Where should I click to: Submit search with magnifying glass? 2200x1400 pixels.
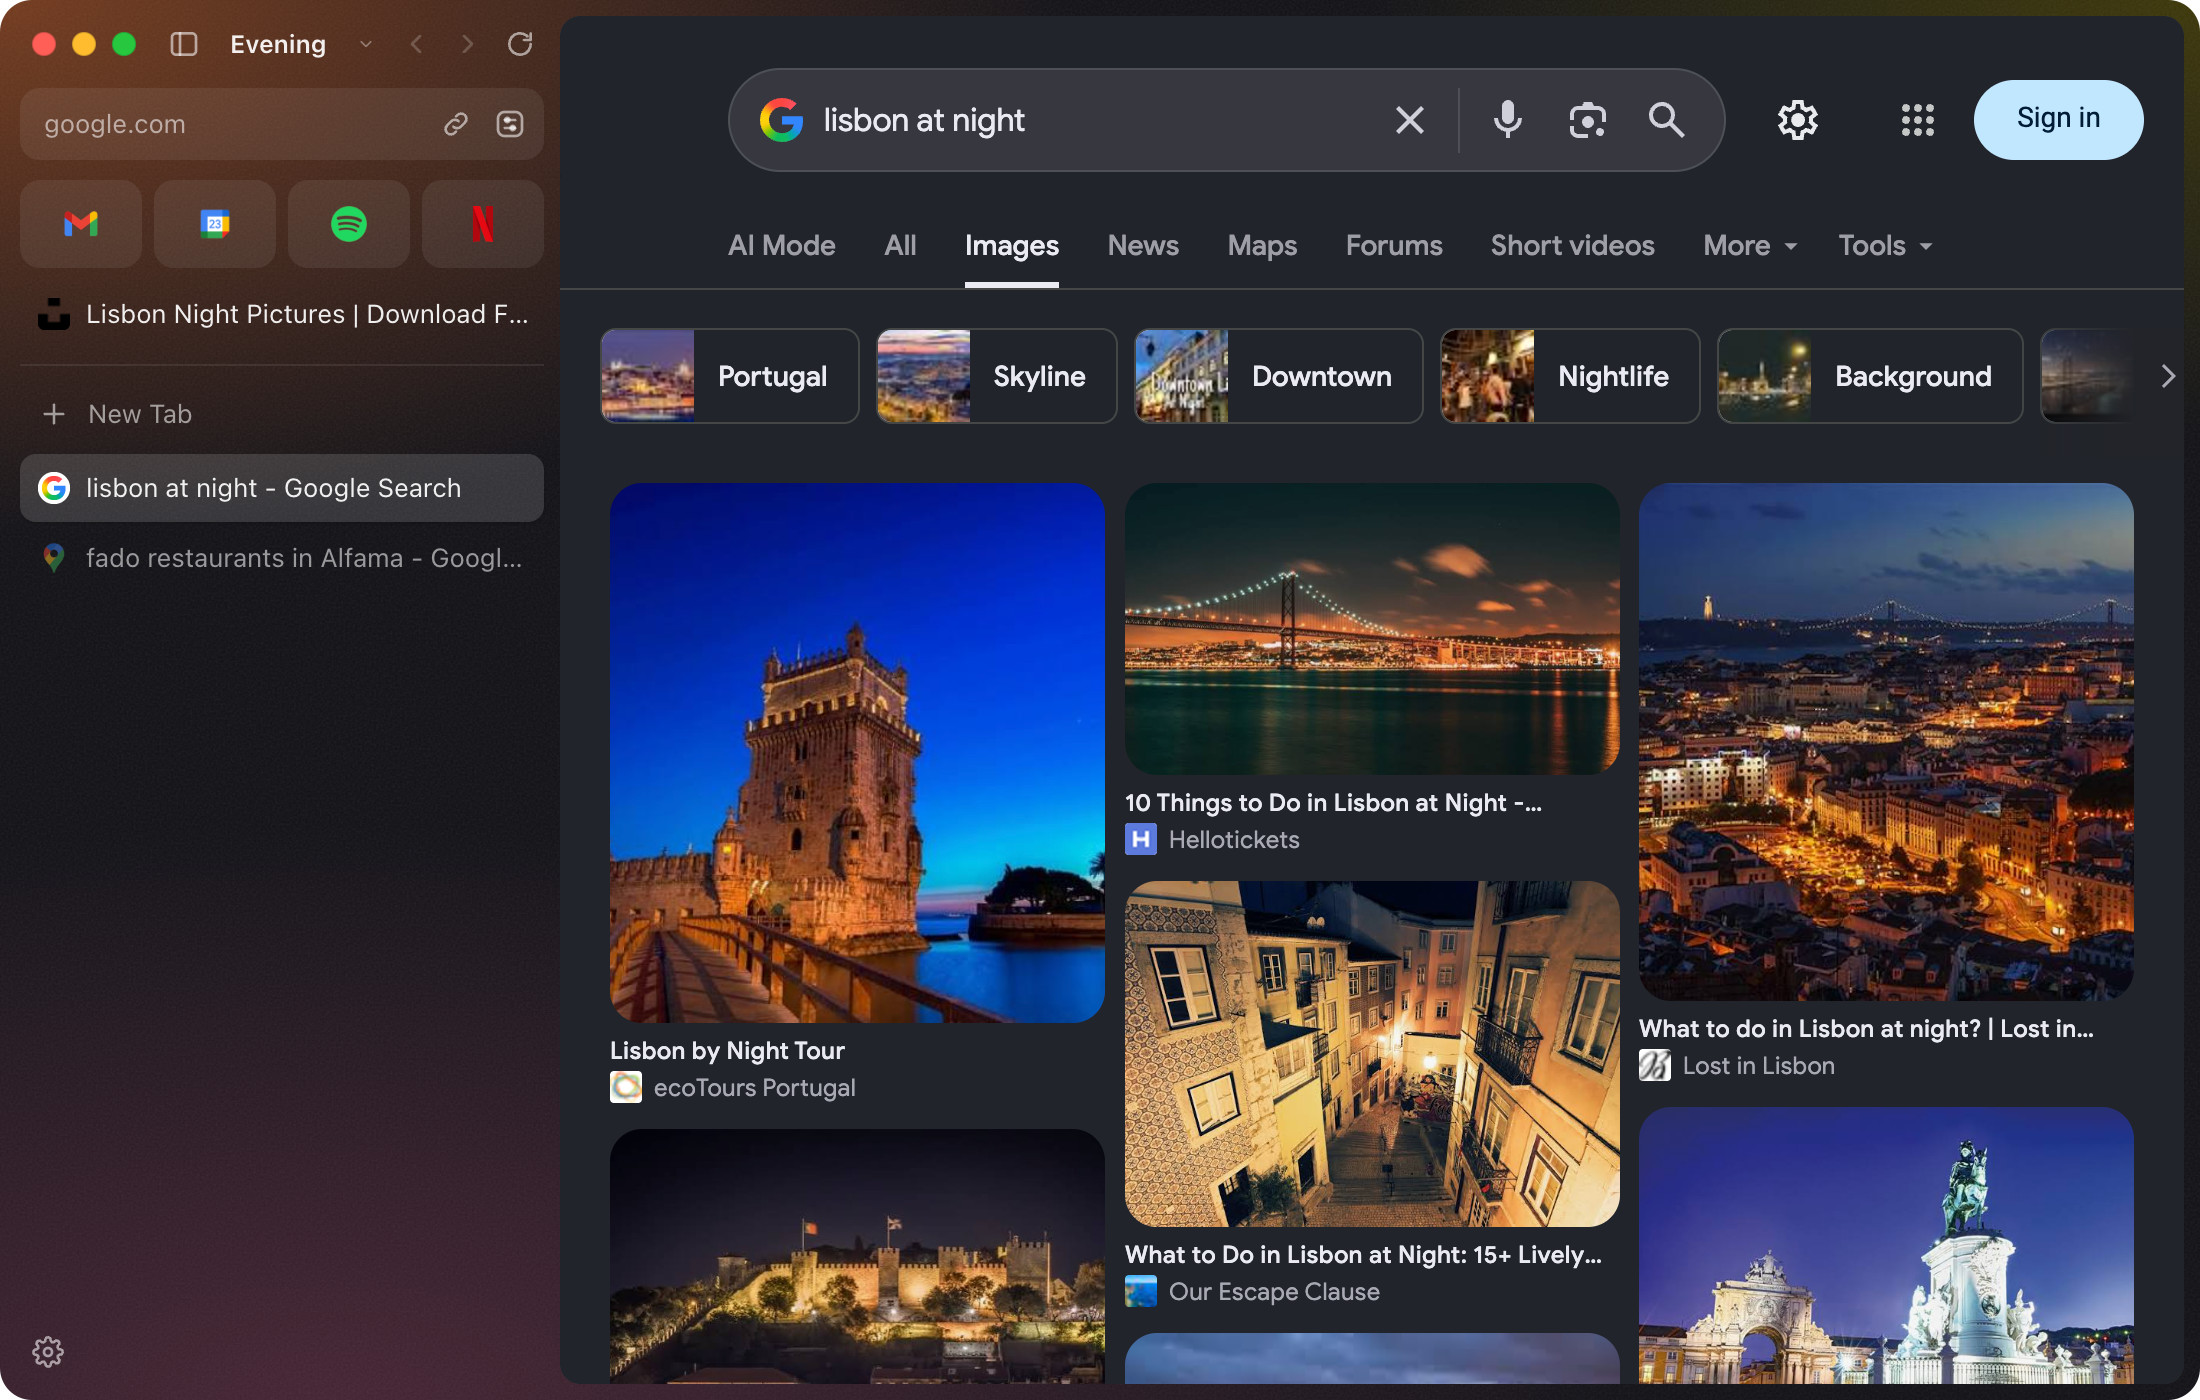[x=1666, y=120]
